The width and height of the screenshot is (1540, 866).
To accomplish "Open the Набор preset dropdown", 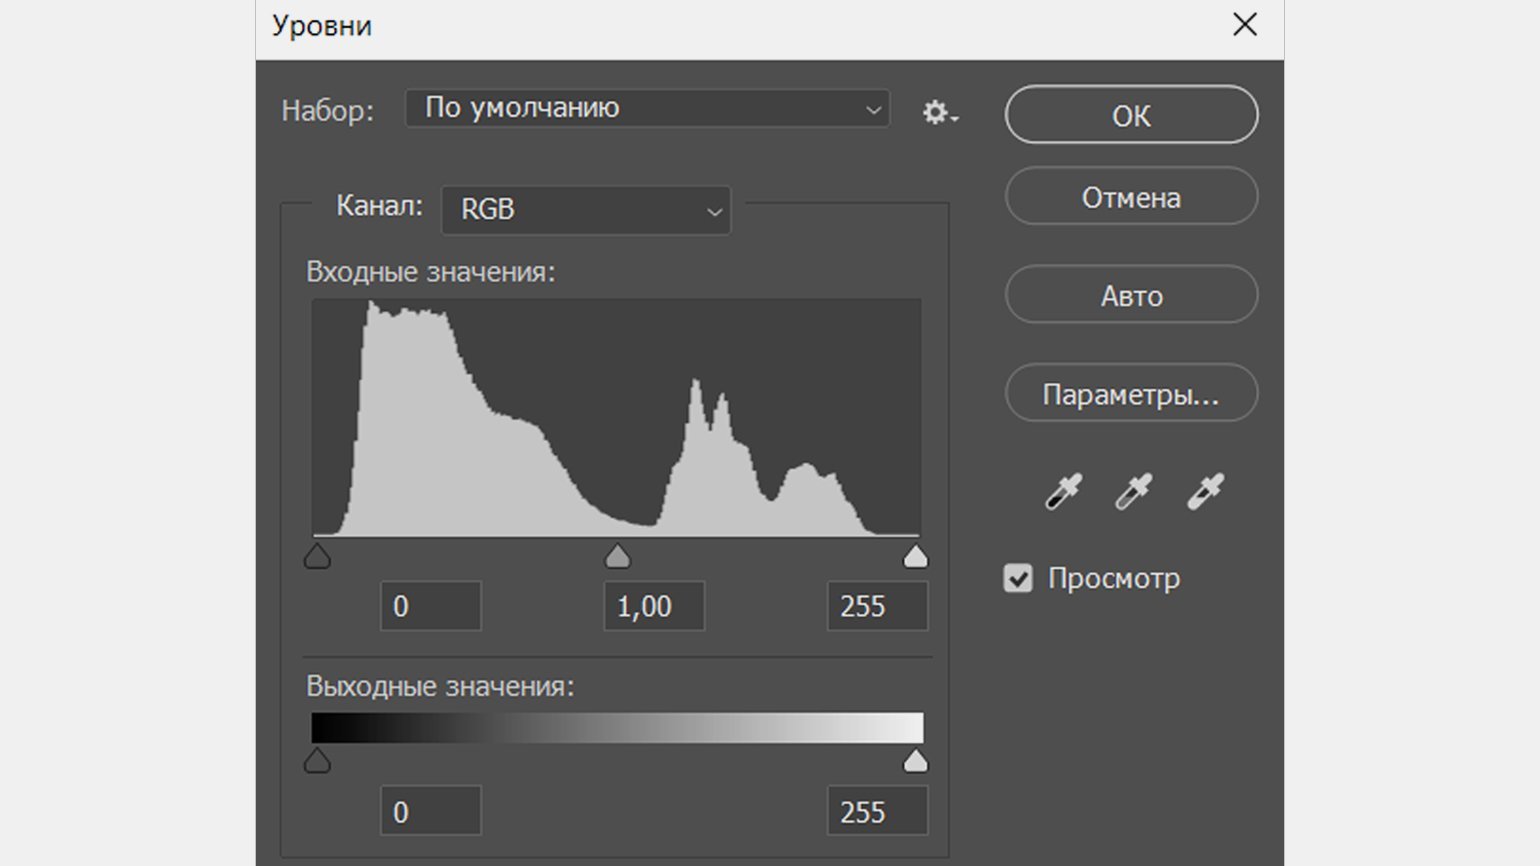I will click(647, 108).
